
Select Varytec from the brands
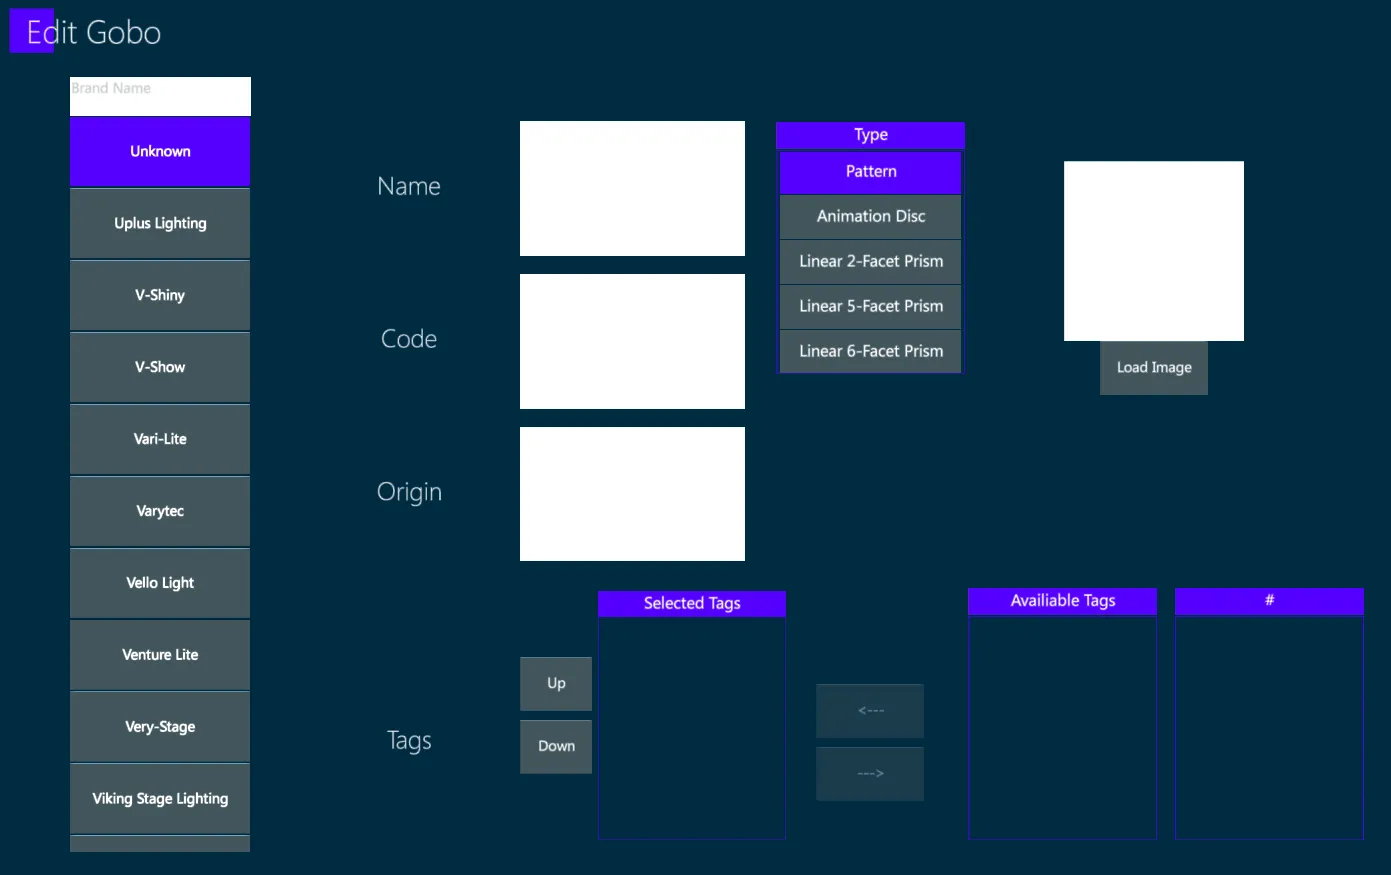point(160,512)
